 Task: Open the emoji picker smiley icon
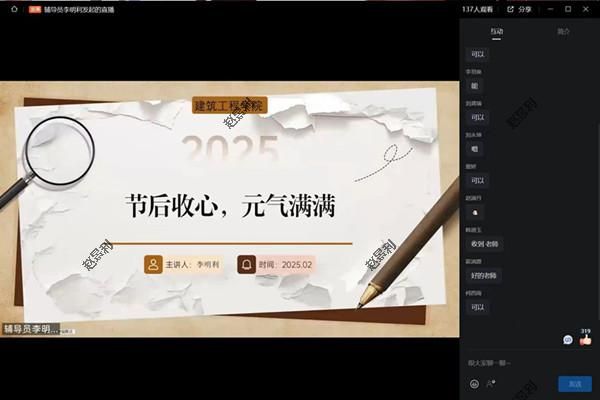click(473, 384)
